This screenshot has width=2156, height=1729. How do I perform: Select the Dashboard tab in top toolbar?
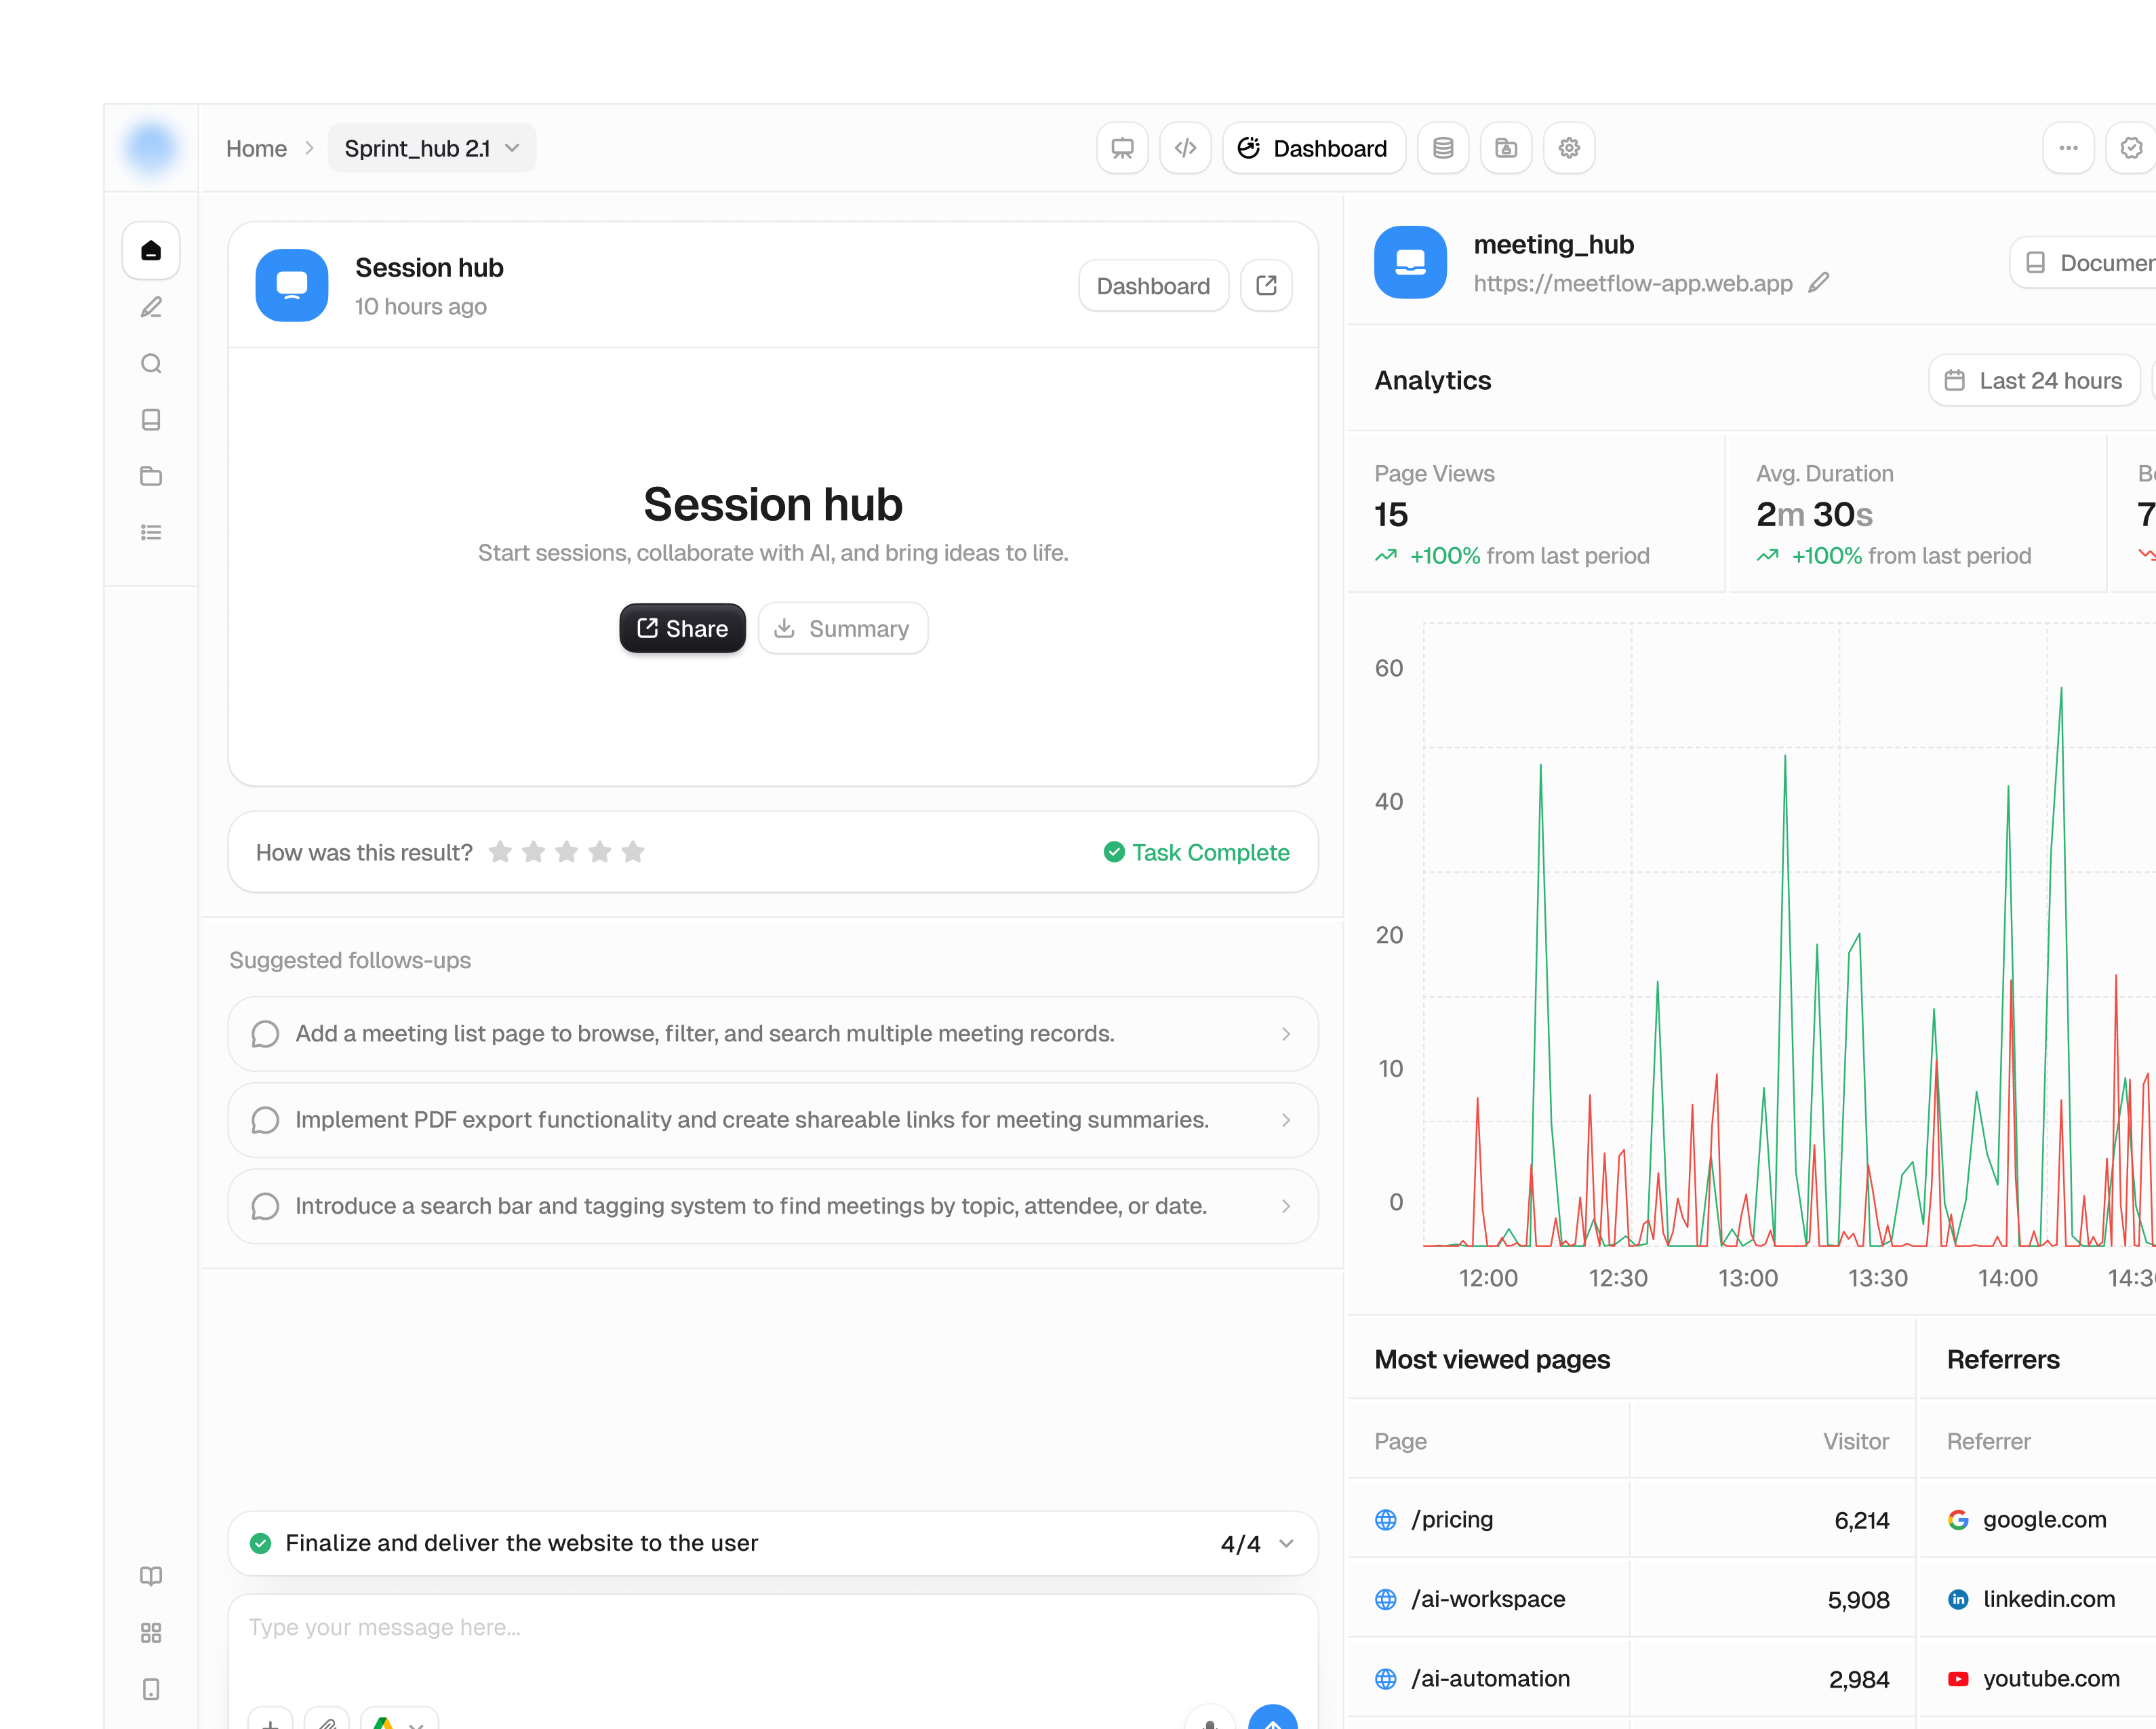pos(1313,148)
